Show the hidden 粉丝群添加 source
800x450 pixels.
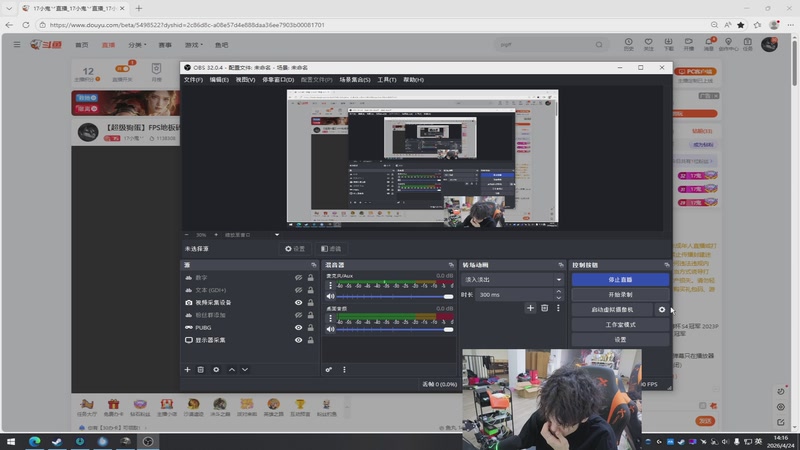[x=298, y=315]
